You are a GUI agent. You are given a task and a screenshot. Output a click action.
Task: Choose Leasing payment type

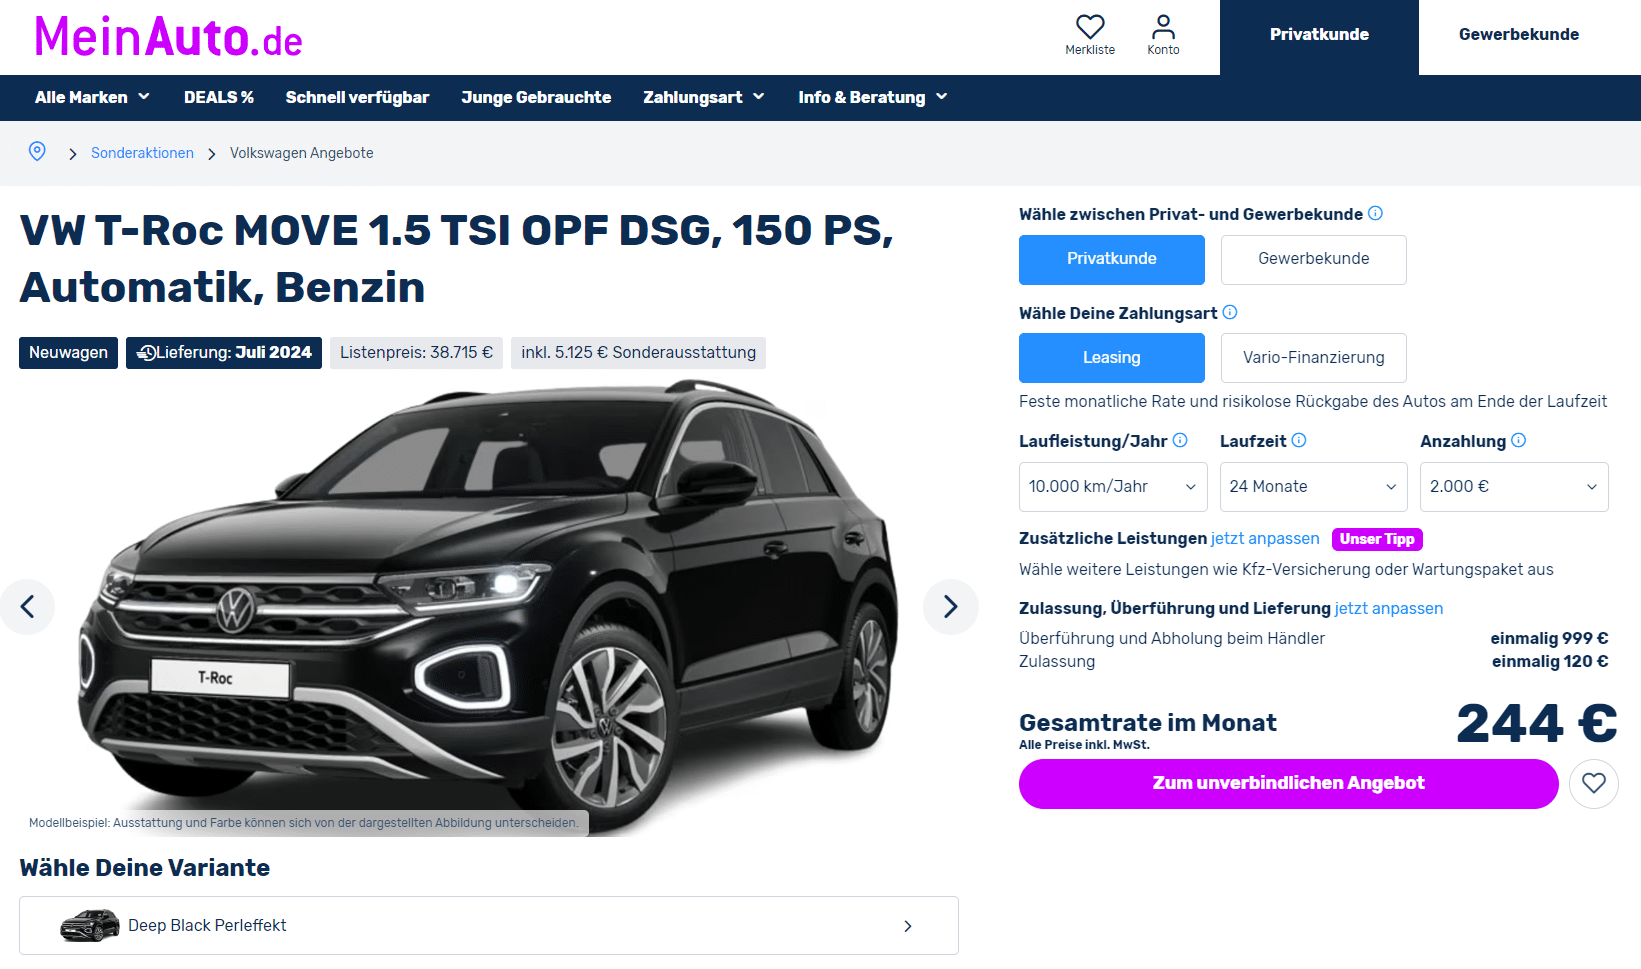(1112, 358)
